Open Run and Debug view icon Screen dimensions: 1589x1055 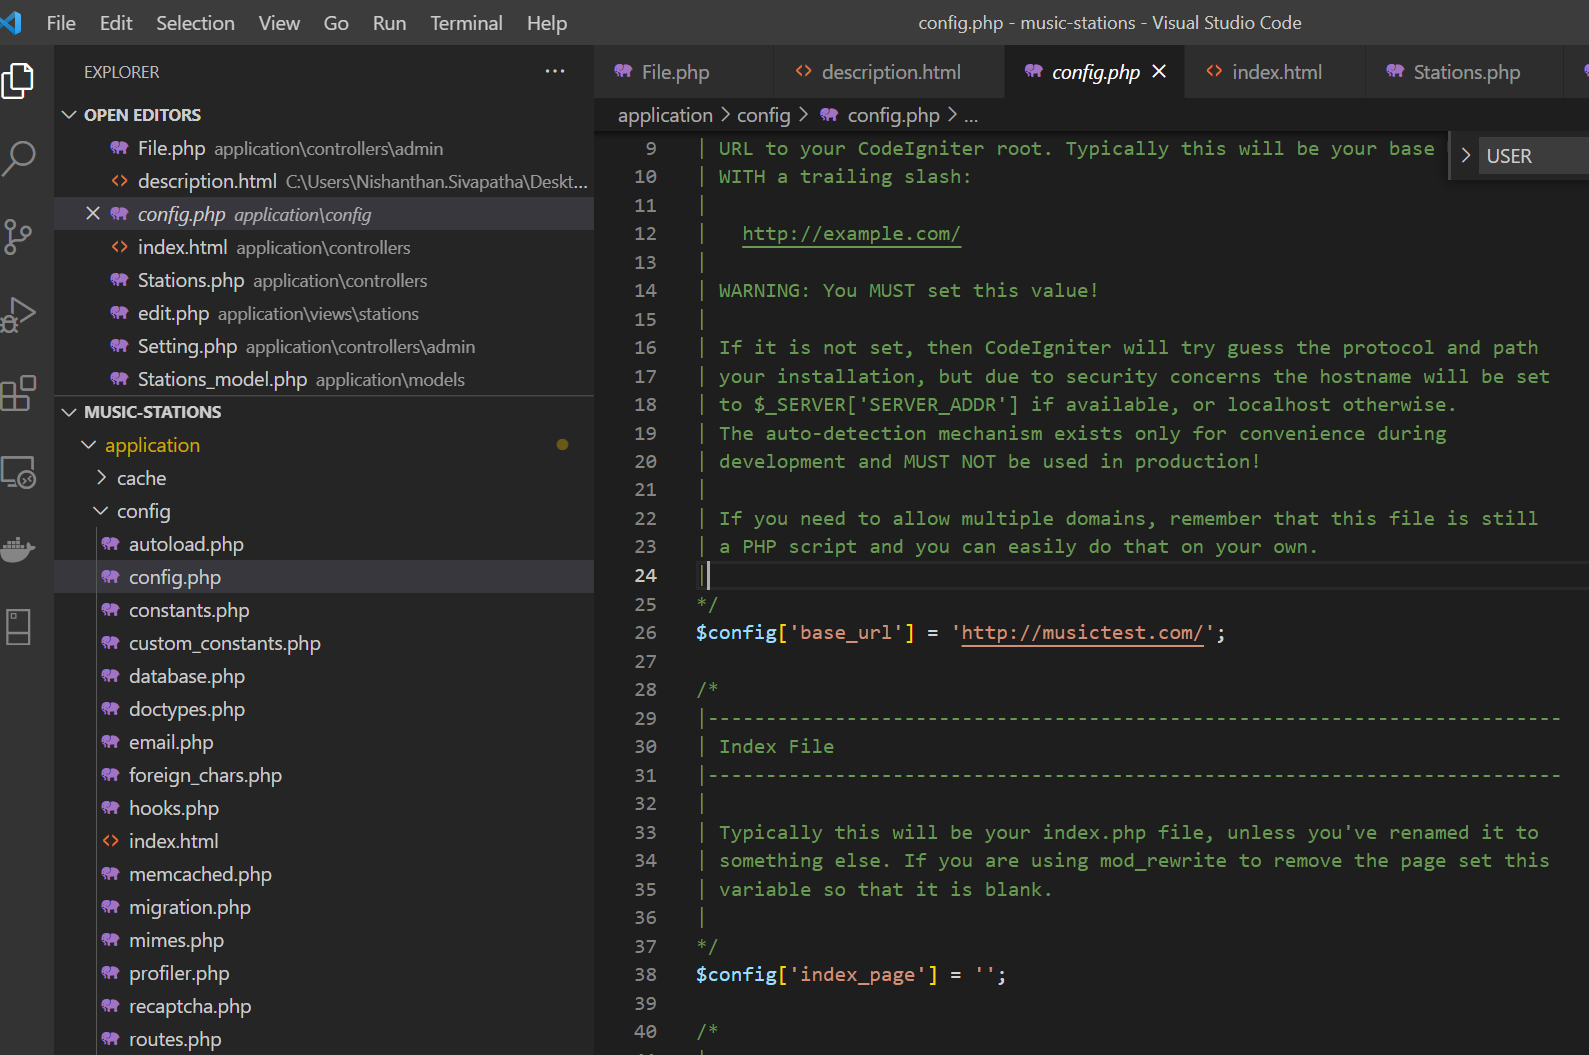(x=18, y=314)
